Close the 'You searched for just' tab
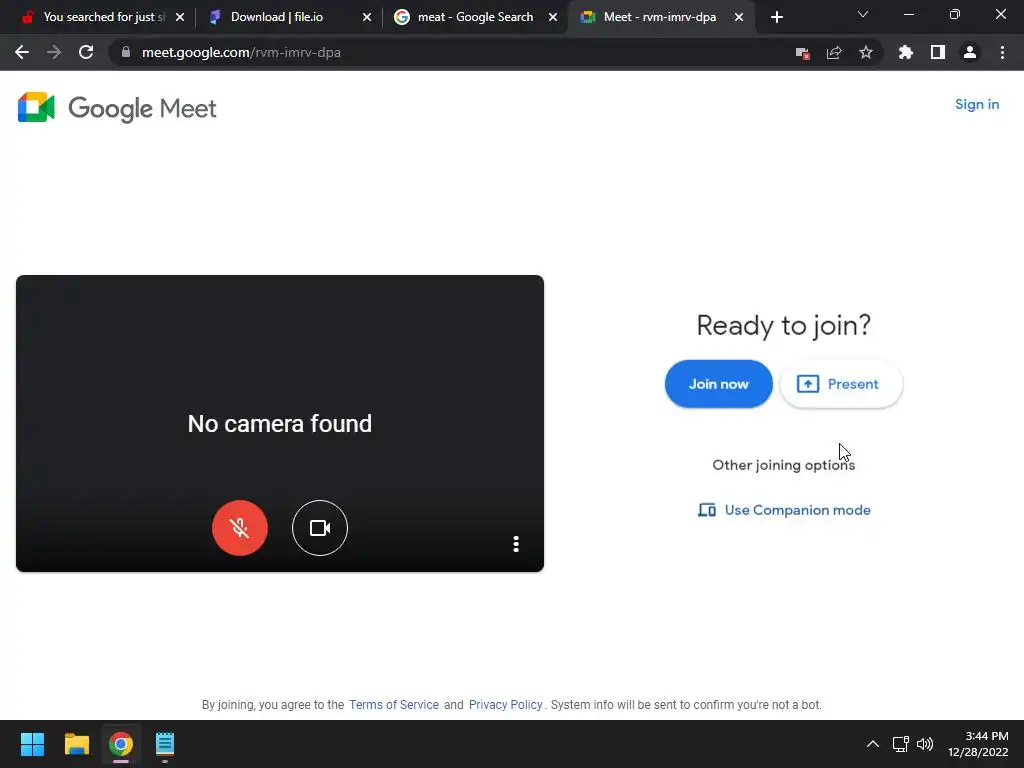 pyautogui.click(x=180, y=17)
